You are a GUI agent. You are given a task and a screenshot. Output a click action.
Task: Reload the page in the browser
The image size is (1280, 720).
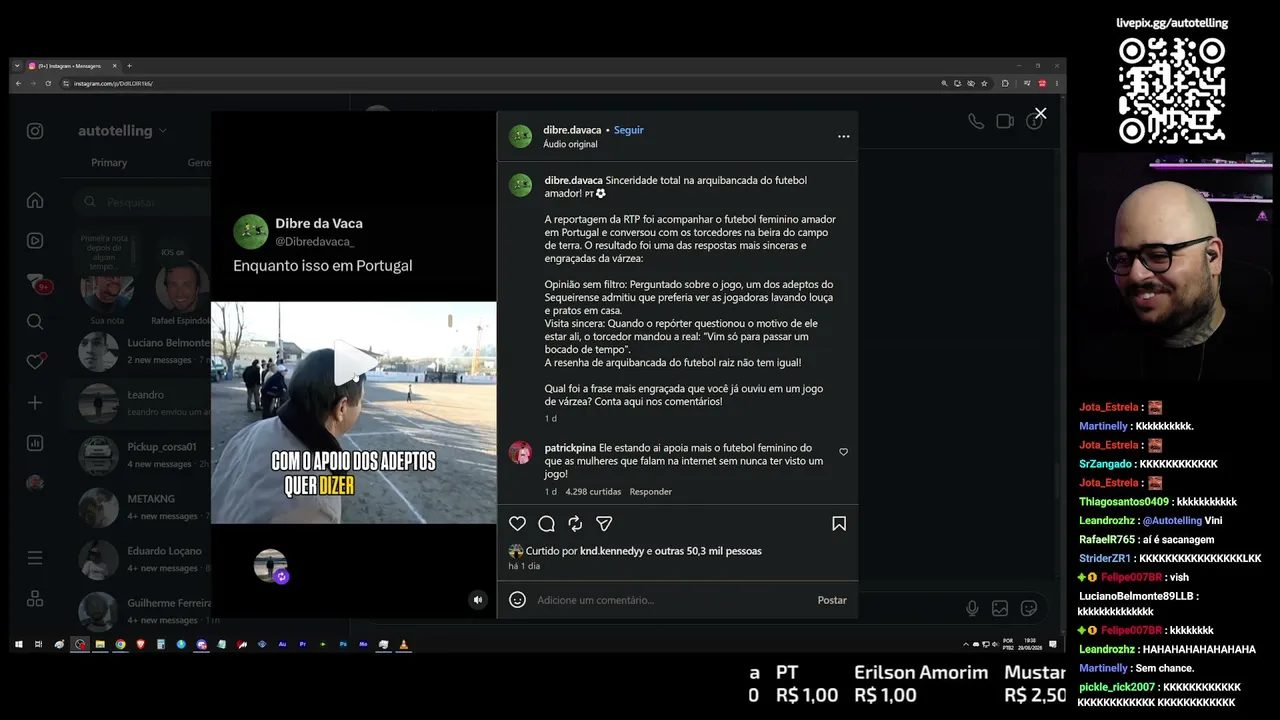coord(47,83)
